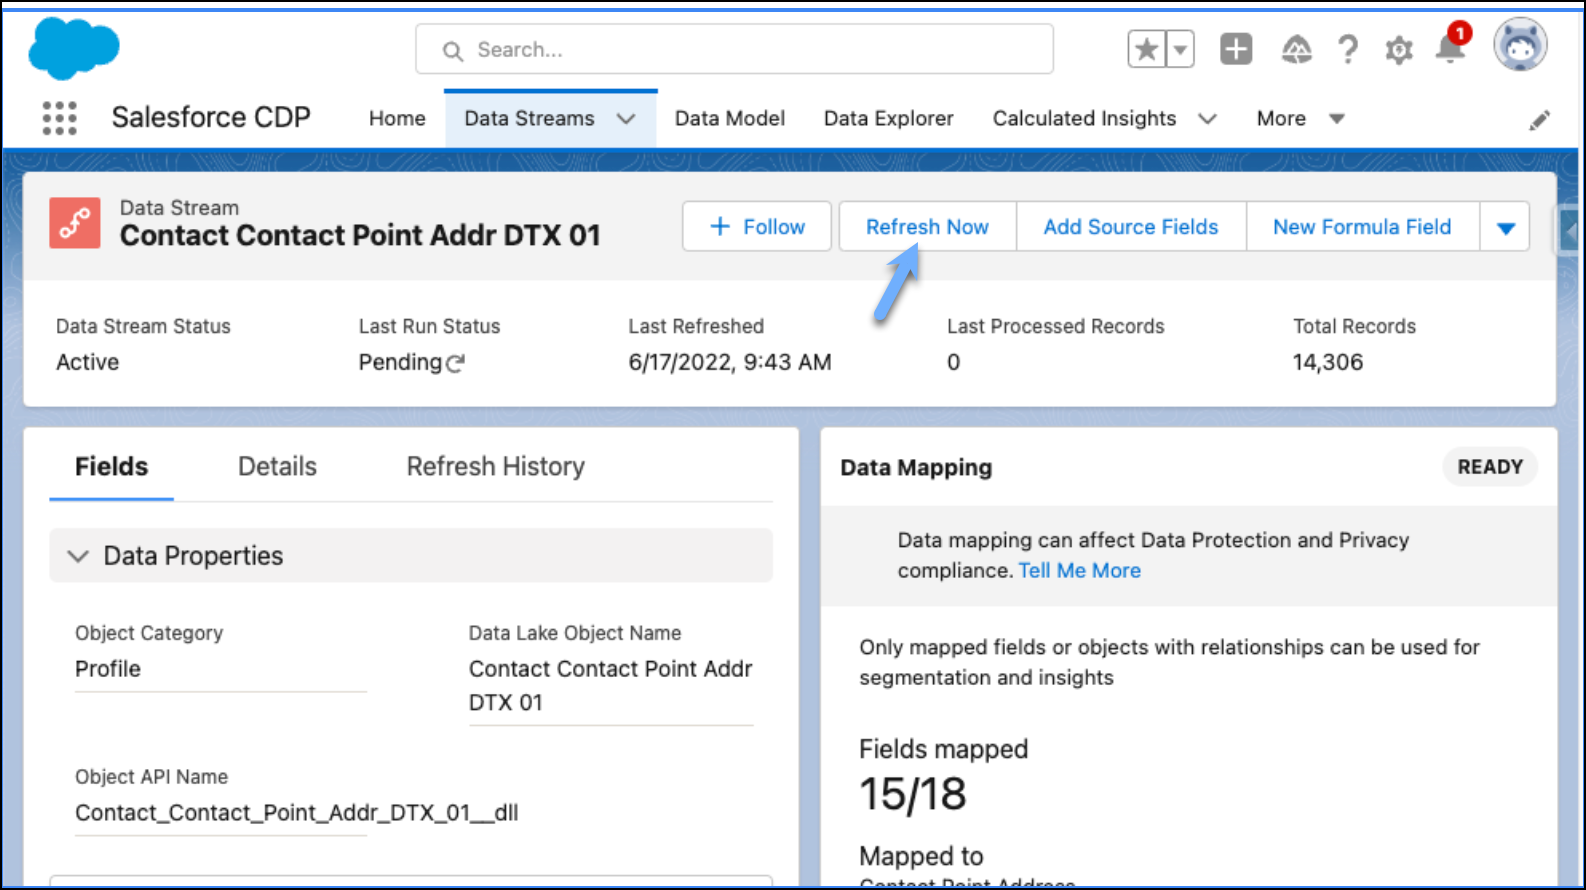Switch to the Refresh History tab
1586x890 pixels.
click(x=495, y=467)
